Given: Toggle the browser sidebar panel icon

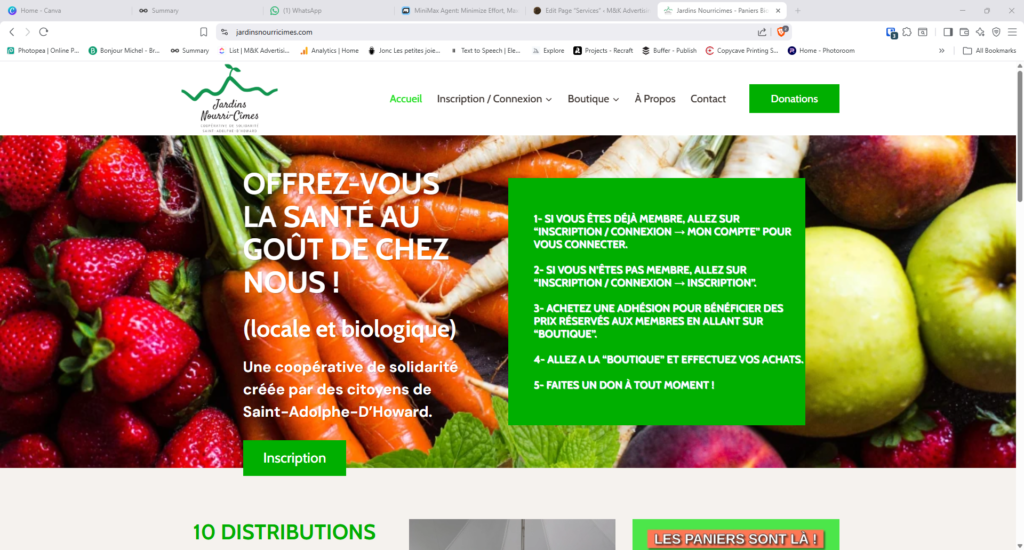Looking at the screenshot, I should click(948, 32).
